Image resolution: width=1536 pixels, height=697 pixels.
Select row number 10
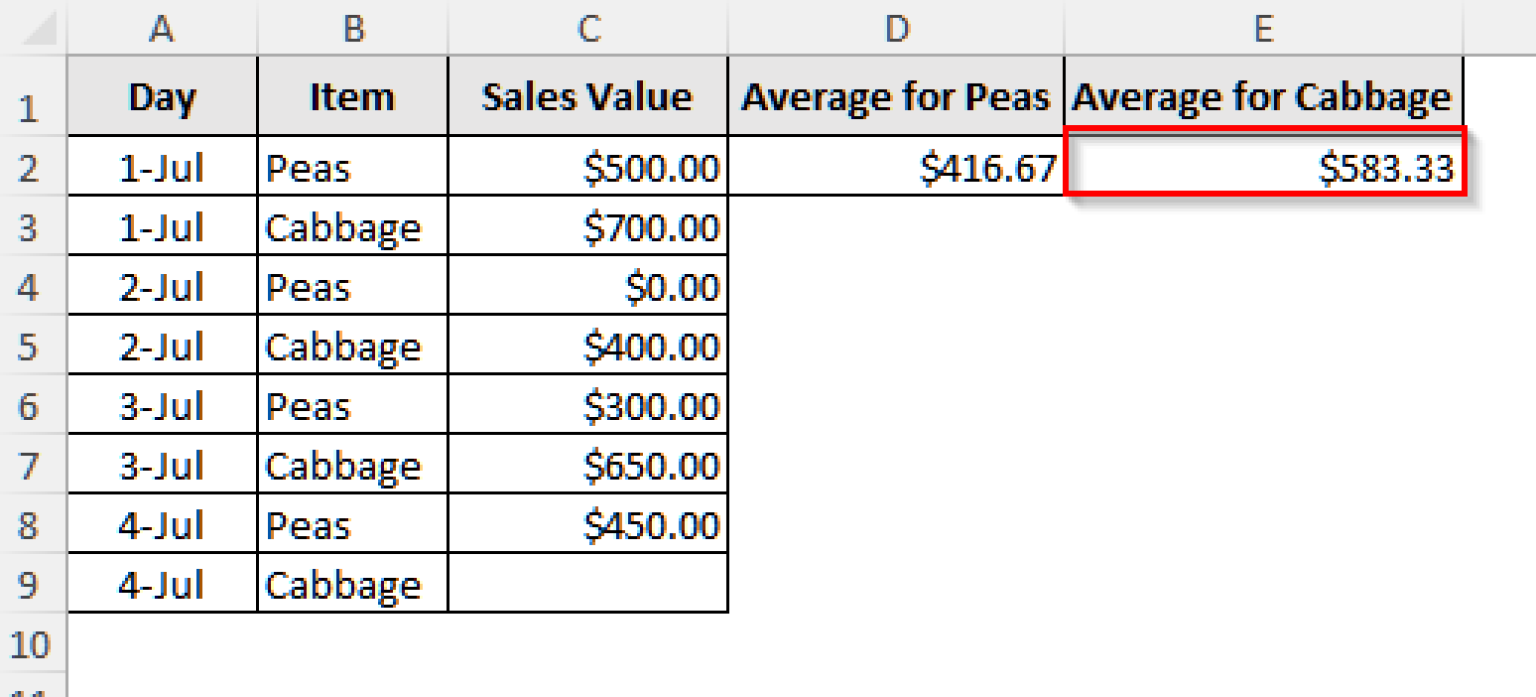click(x=33, y=645)
